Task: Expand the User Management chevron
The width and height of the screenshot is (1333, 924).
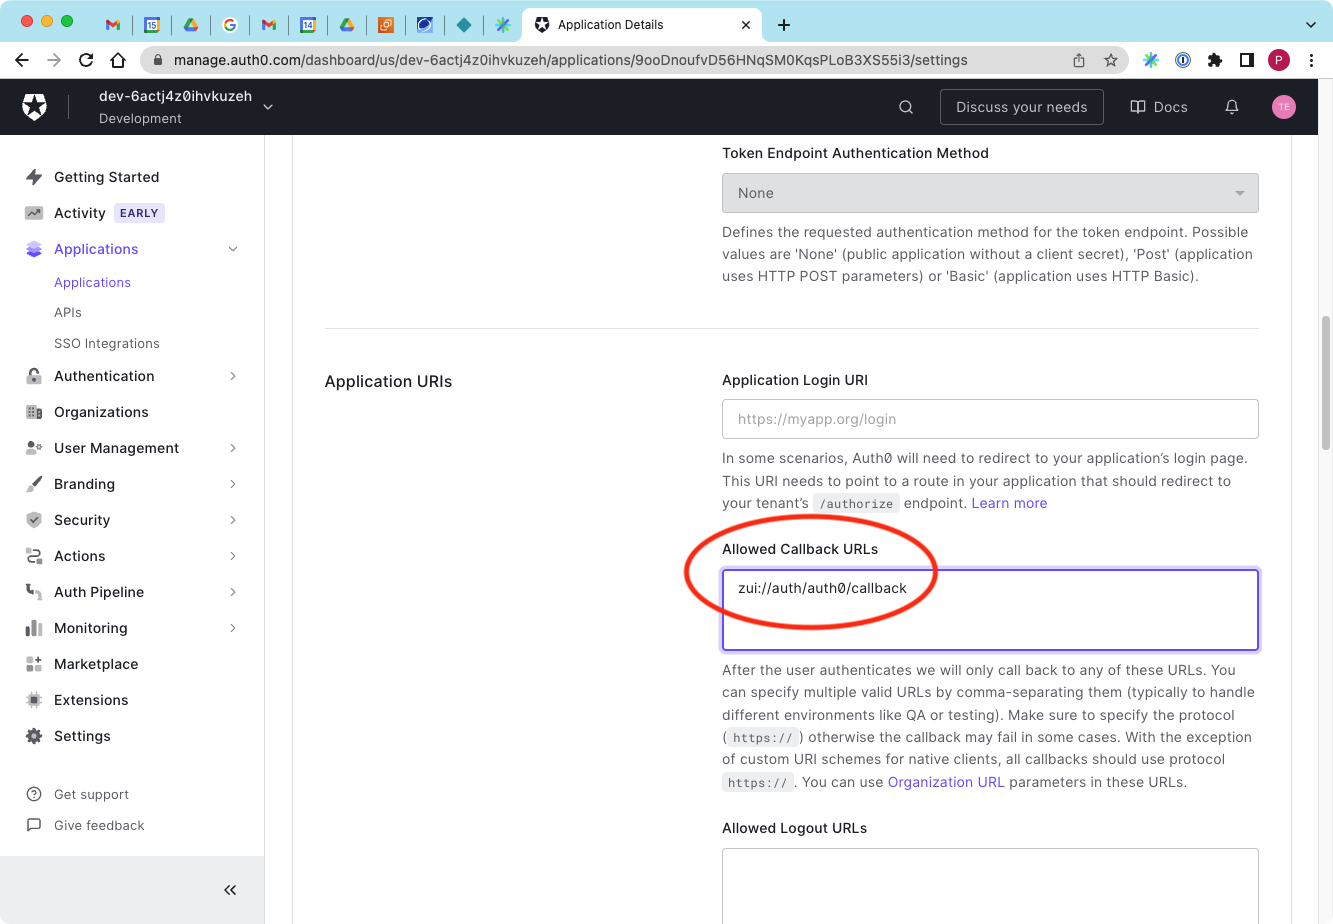Action: [233, 448]
